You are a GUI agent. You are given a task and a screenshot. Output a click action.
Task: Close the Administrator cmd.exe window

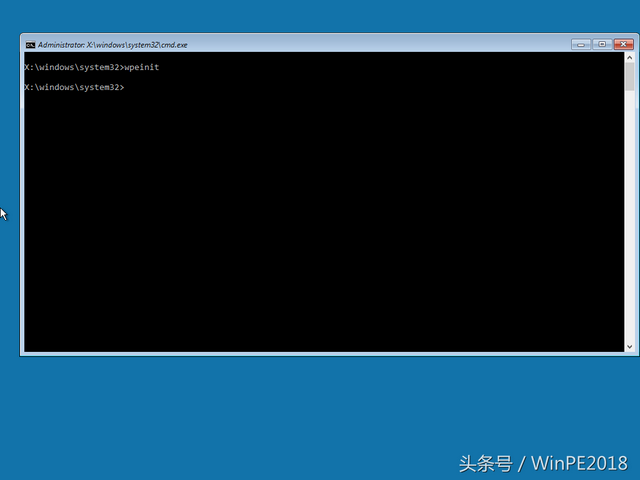[624, 44]
